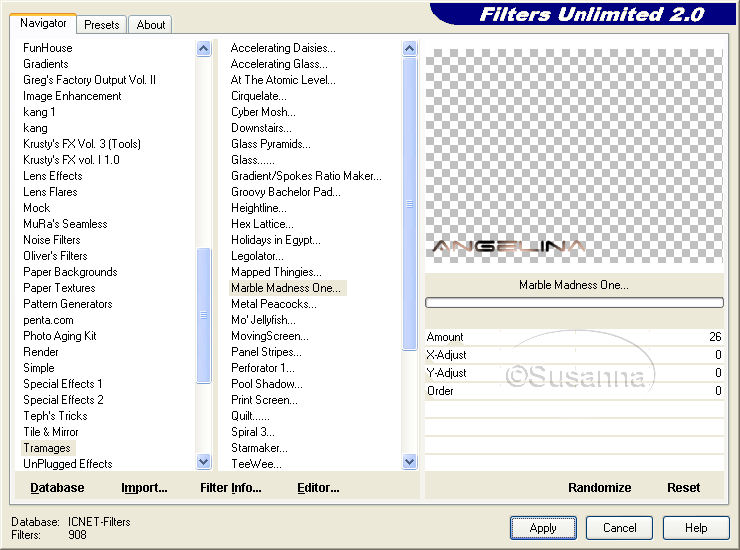The image size is (740, 550).
Task: Select the Marble Madness One... filter
Action: 286,288
